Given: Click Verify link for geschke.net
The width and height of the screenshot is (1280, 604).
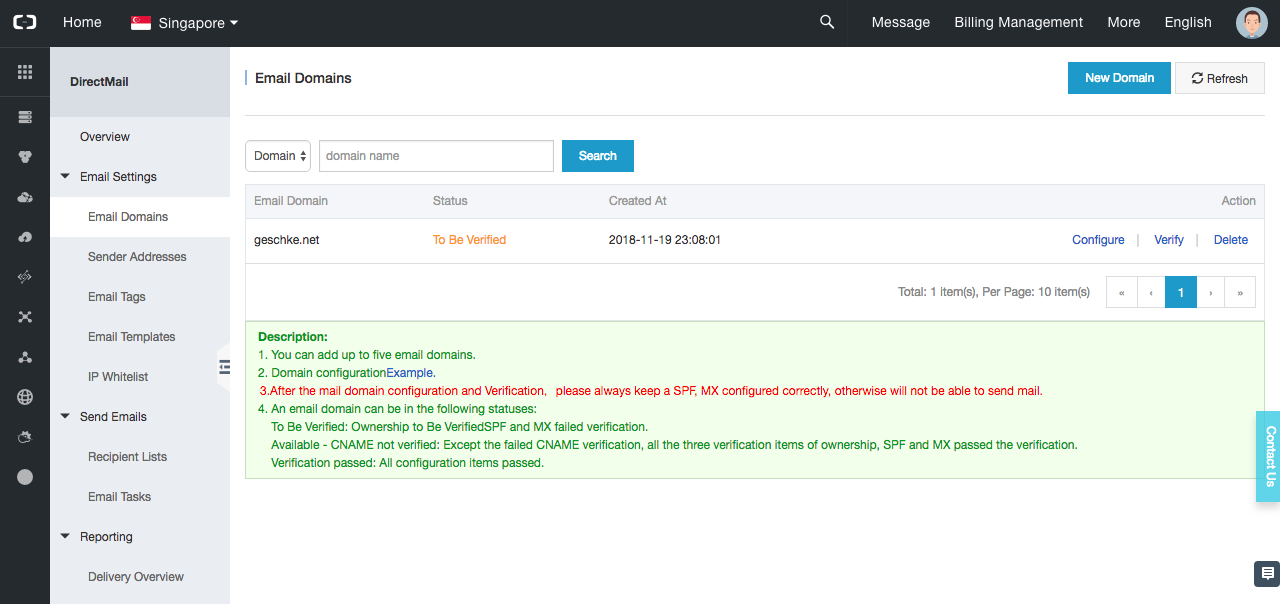Looking at the screenshot, I should [x=1168, y=240].
